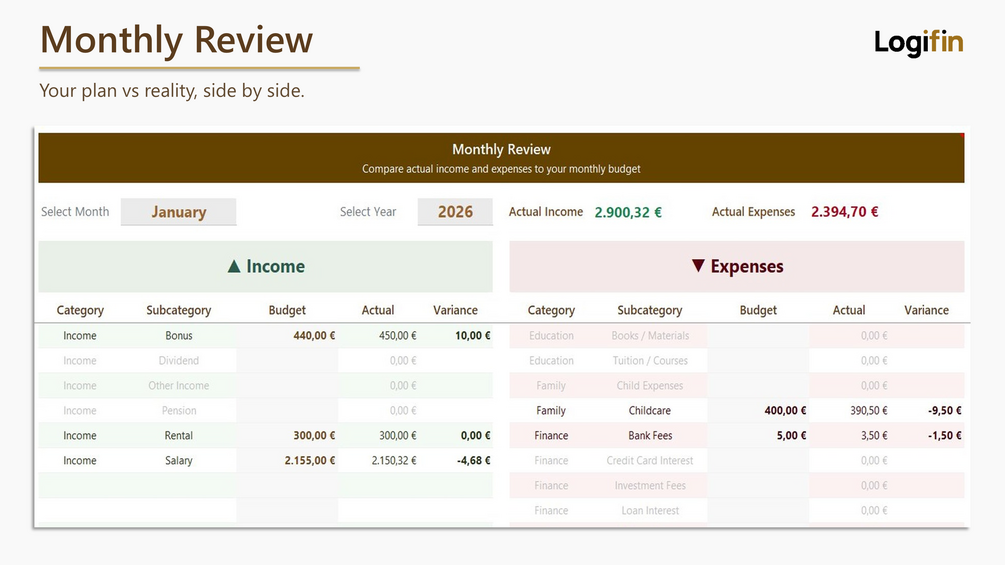The image size is (1005, 565).
Task: Click the Expenses section header
Action: click(736, 266)
